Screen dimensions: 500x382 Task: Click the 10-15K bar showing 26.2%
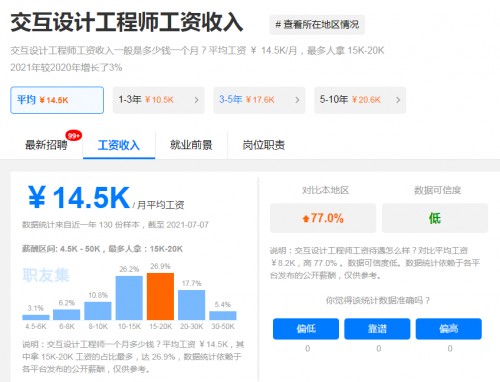[x=129, y=298]
